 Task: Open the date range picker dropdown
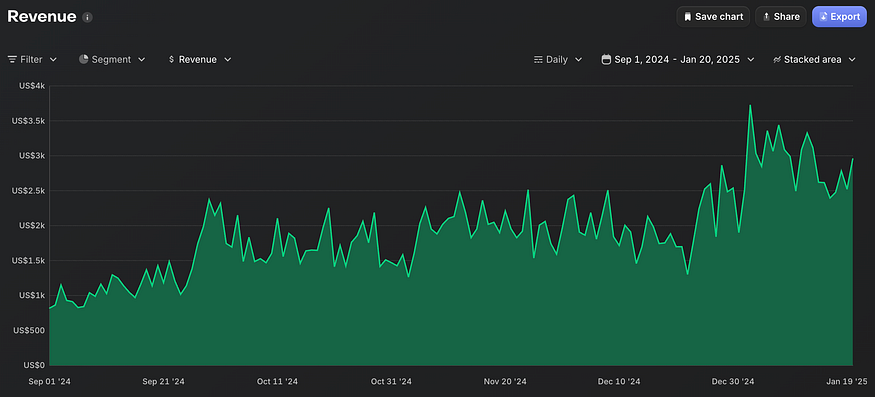click(x=678, y=59)
